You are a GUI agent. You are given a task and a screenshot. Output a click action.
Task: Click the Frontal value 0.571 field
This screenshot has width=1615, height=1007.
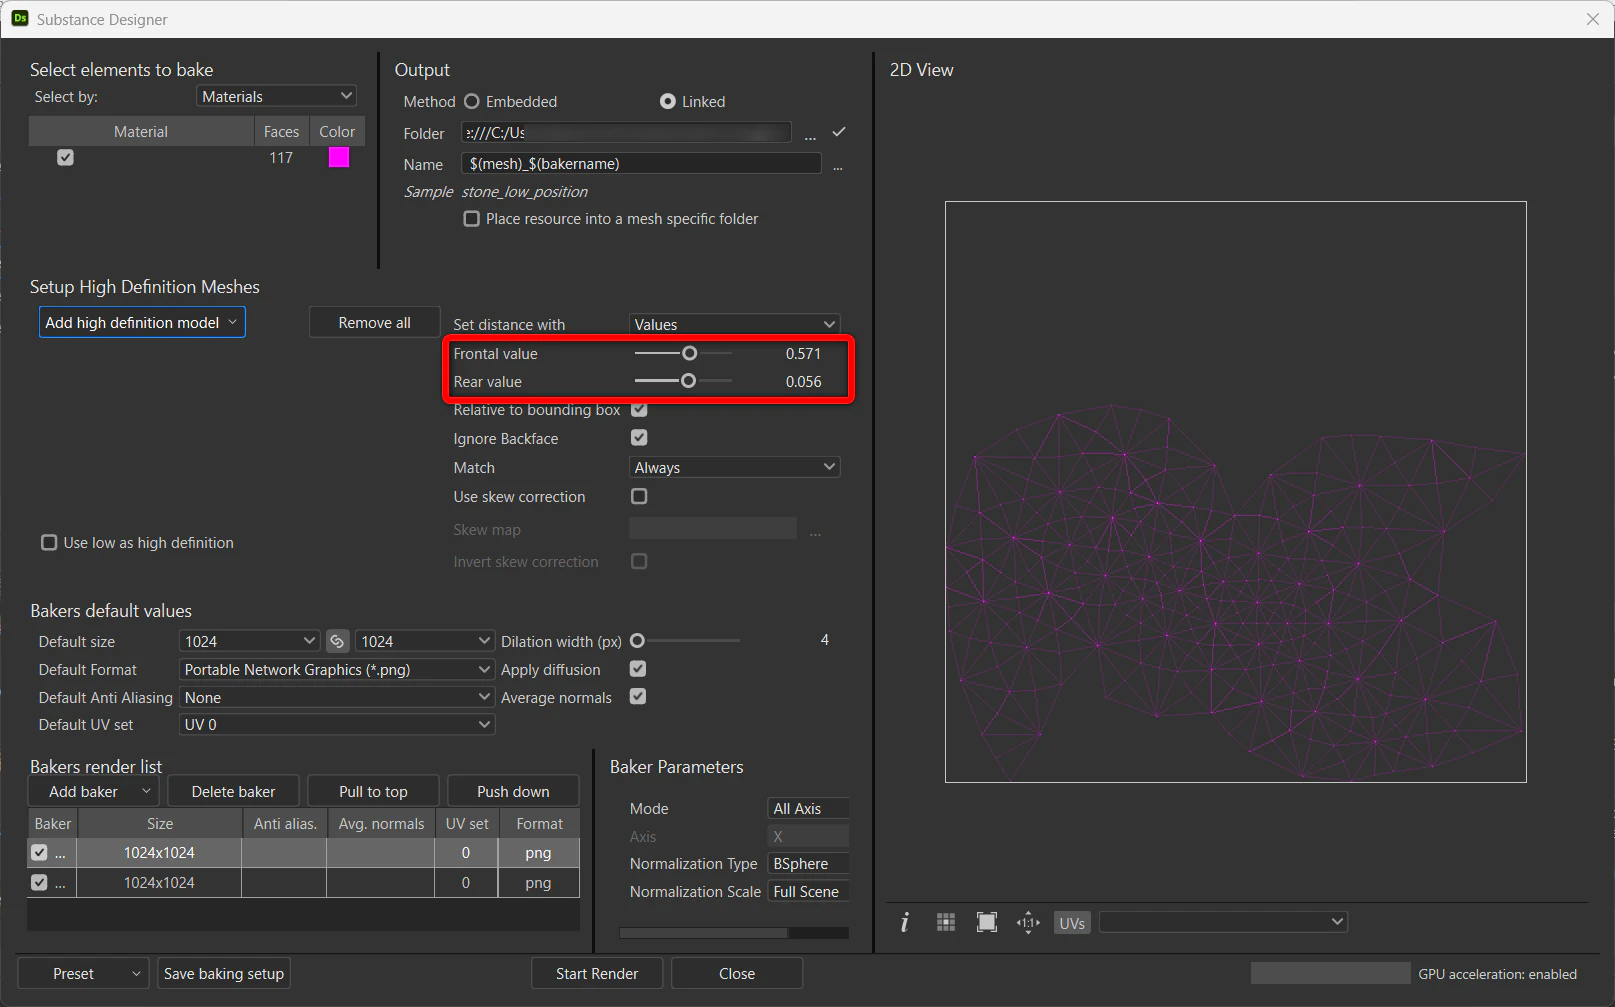[803, 354]
